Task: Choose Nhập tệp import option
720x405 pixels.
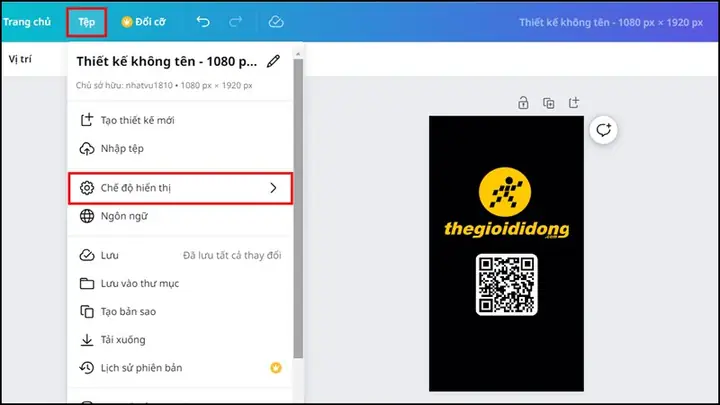Action: click(x=180, y=149)
